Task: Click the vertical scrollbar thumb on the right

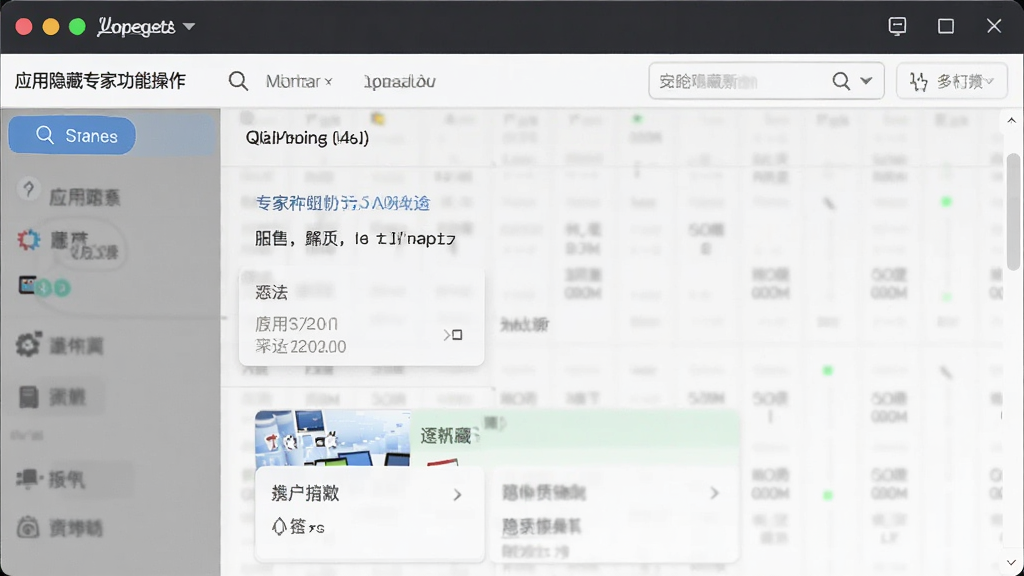Action: click(1012, 211)
